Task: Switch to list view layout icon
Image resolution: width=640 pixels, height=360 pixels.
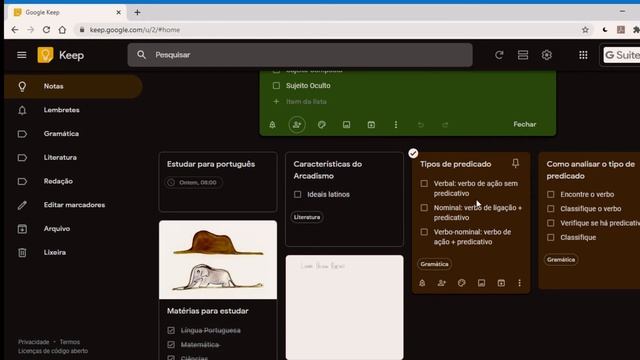Action: coord(523,55)
